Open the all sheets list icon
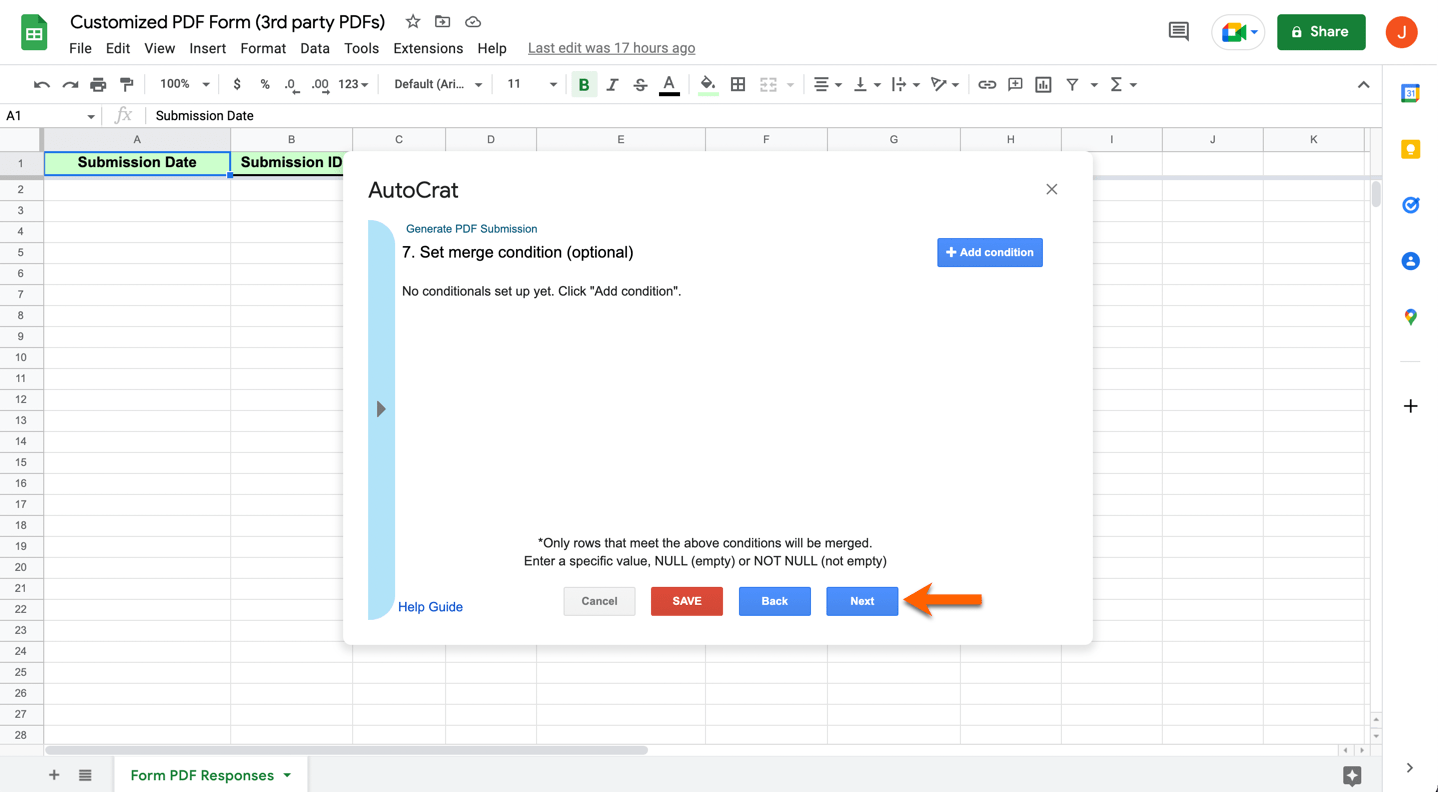The height and width of the screenshot is (792, 1440). 85,775
